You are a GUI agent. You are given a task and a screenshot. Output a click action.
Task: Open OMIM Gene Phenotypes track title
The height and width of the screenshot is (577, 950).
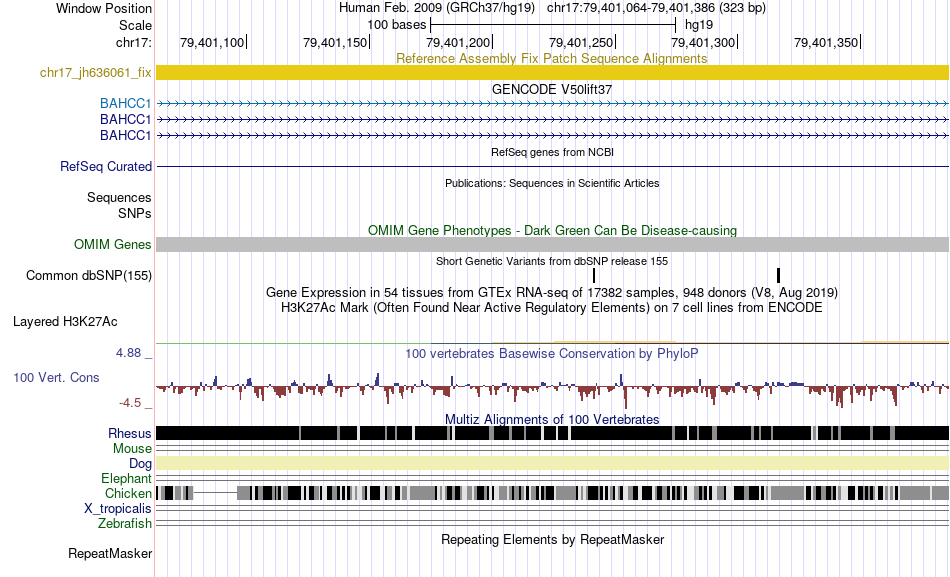pos(552,230)
